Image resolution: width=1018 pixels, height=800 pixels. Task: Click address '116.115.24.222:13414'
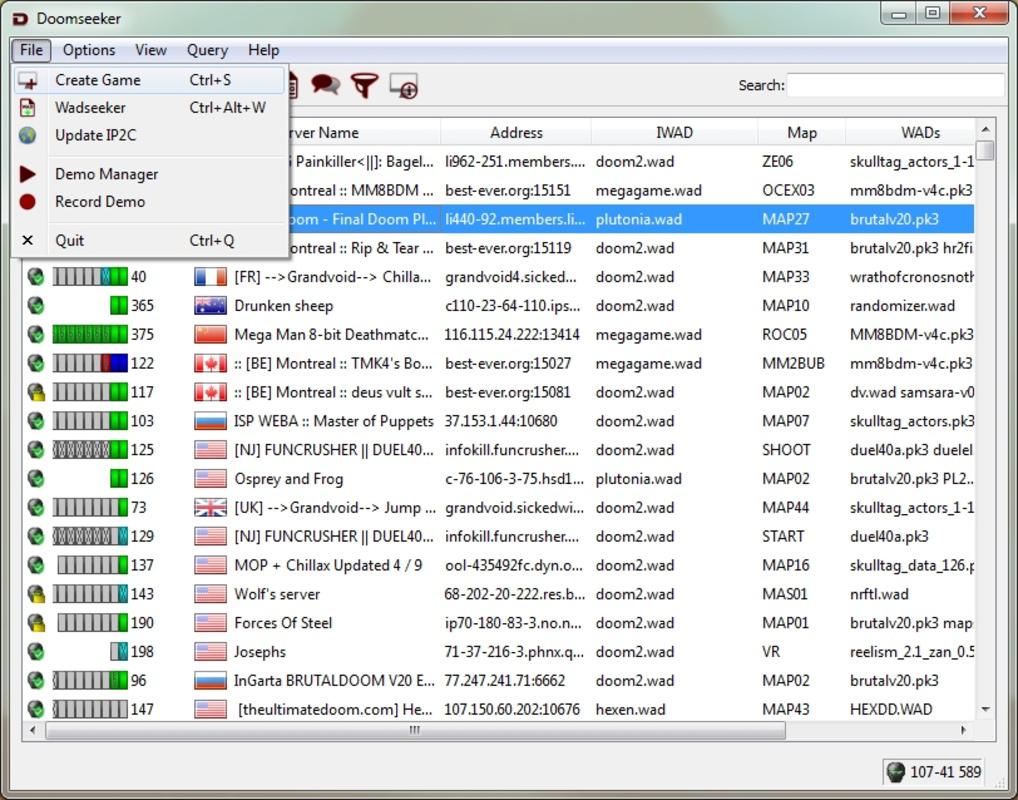point(512,335)
